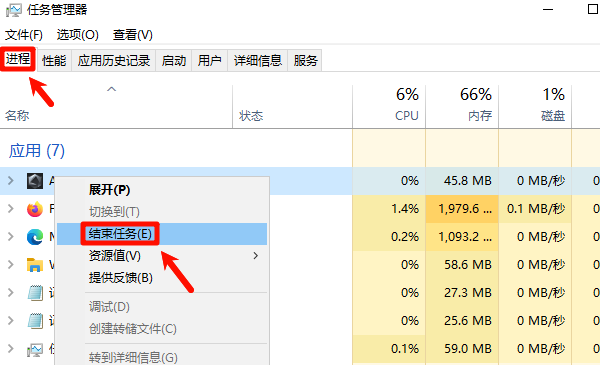Select the Notepad icon in the 25.6 MB row
This screenshot has width=600, height=365.
(x=35, y=321)
